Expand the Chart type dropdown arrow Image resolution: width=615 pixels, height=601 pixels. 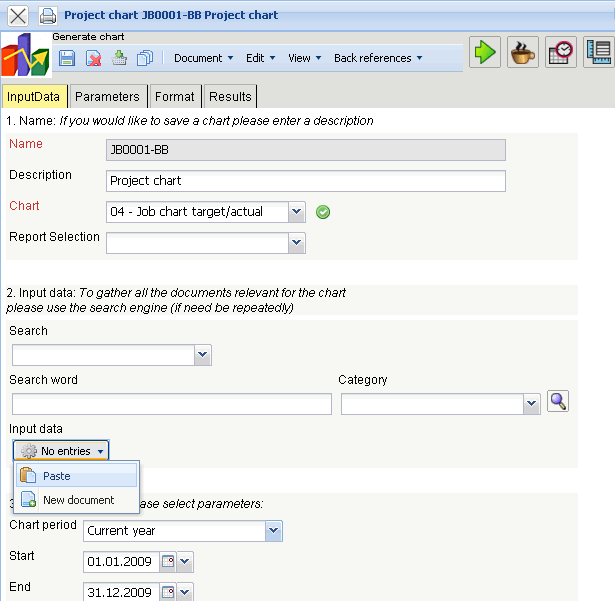[x=297, y=212]
